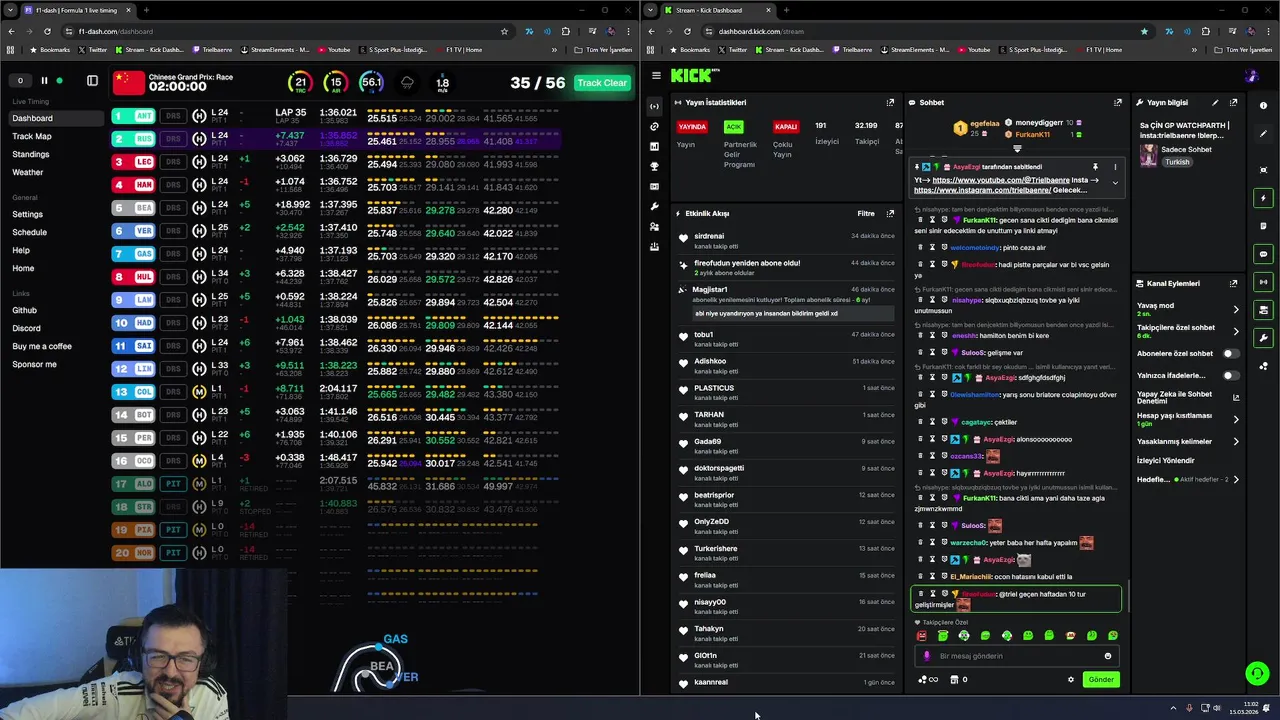Open the emoji picker in chat input
Screen dimensions: 1280x720
pyautogui.click(x=1107, y=656)
